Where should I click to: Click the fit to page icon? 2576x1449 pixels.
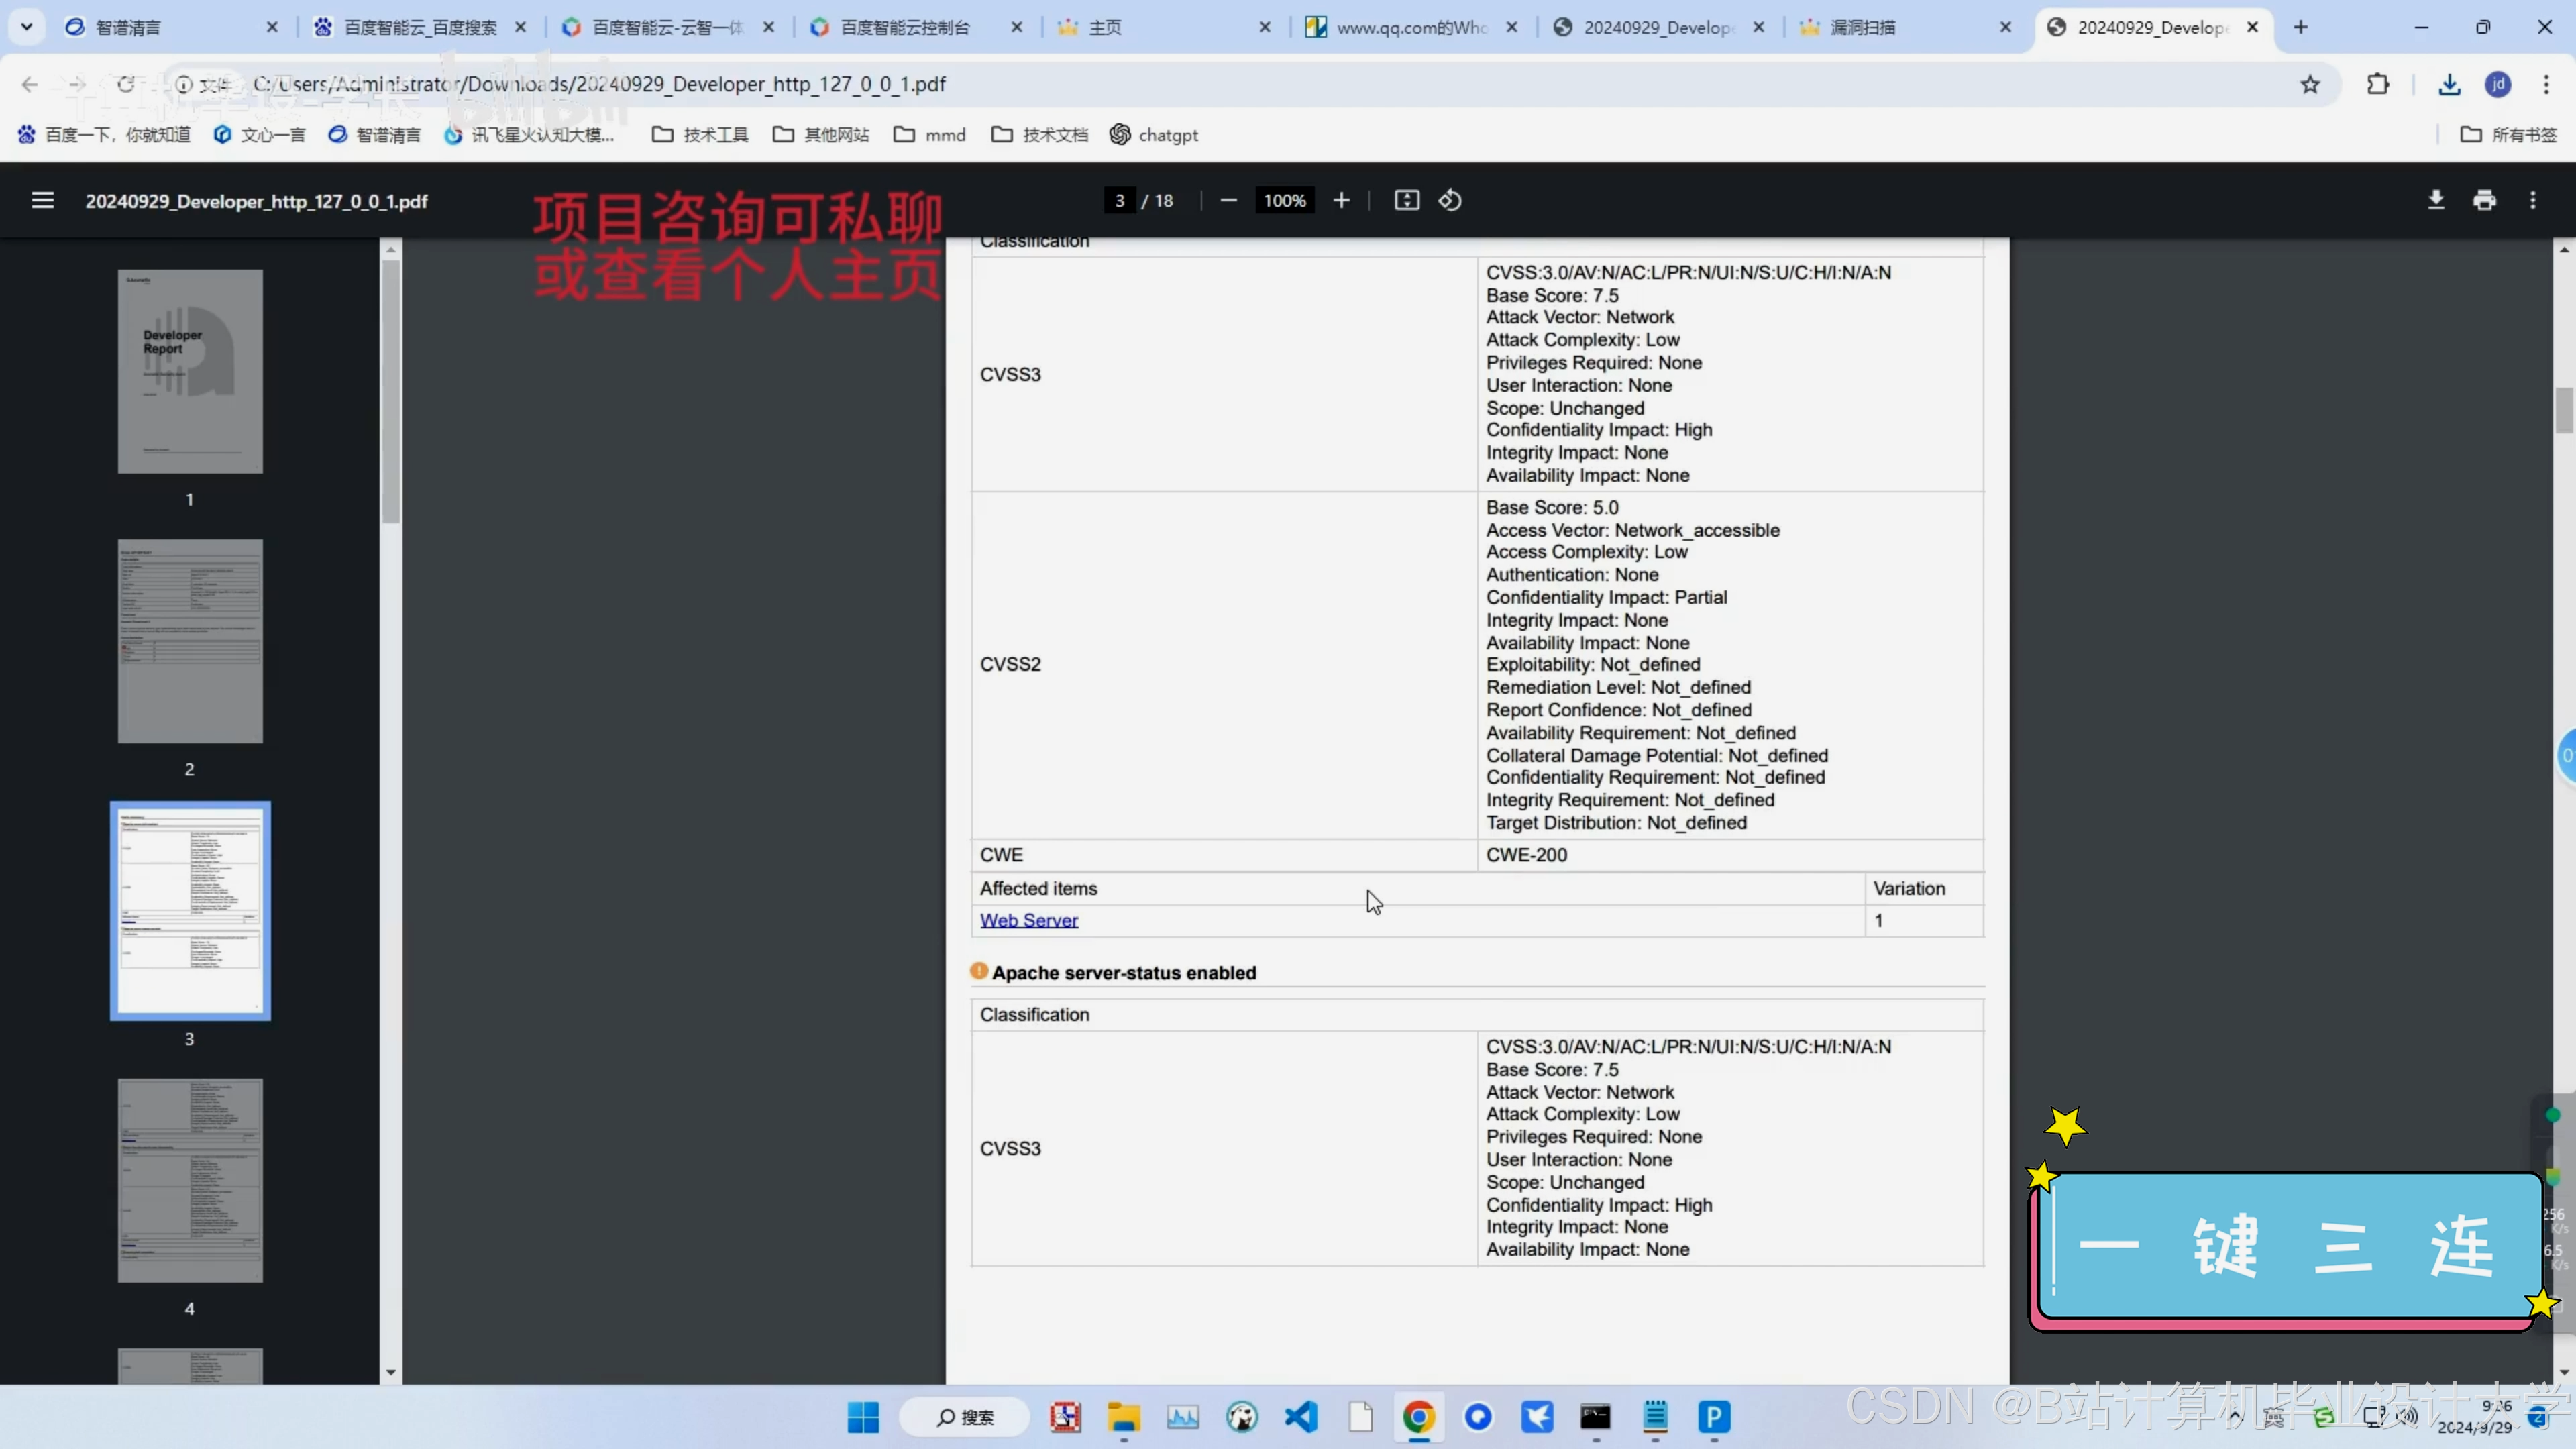(1406, 201)
